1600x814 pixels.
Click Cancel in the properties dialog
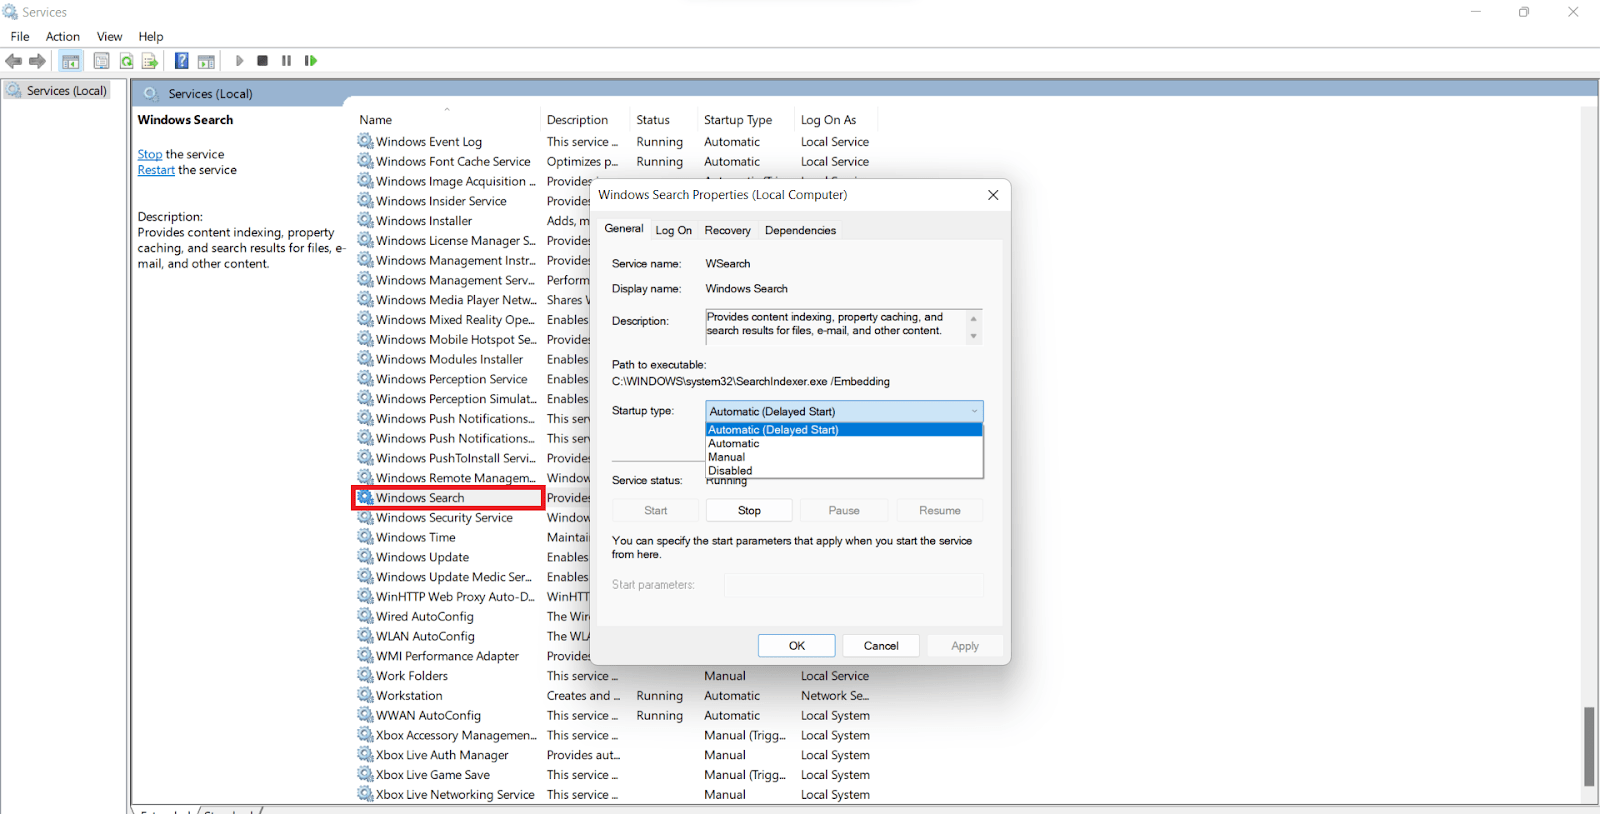[881, 646]
